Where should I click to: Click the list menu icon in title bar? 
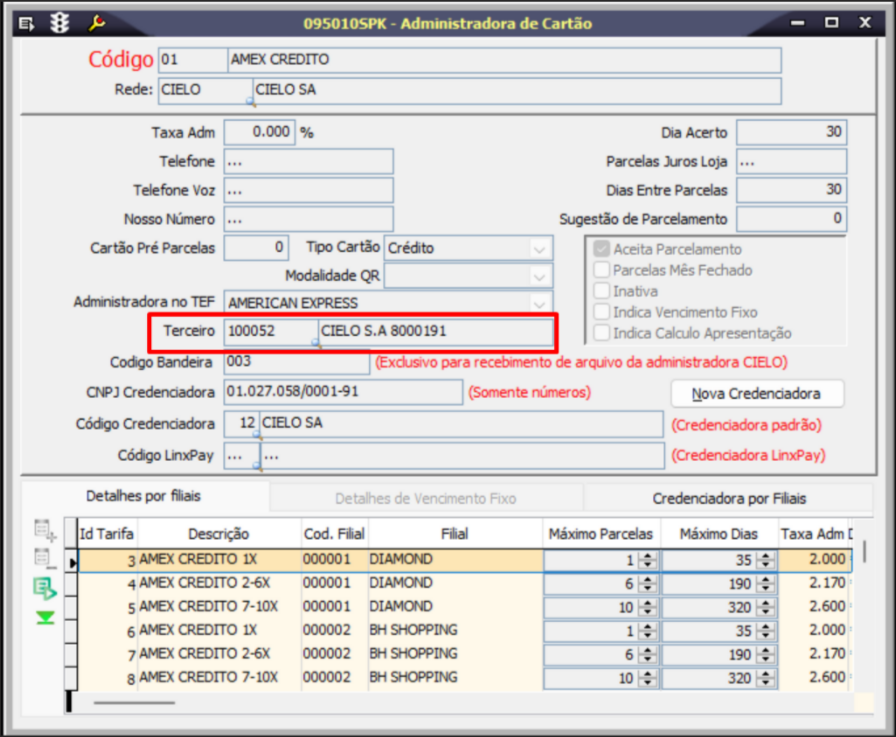[x=26, y=22]
